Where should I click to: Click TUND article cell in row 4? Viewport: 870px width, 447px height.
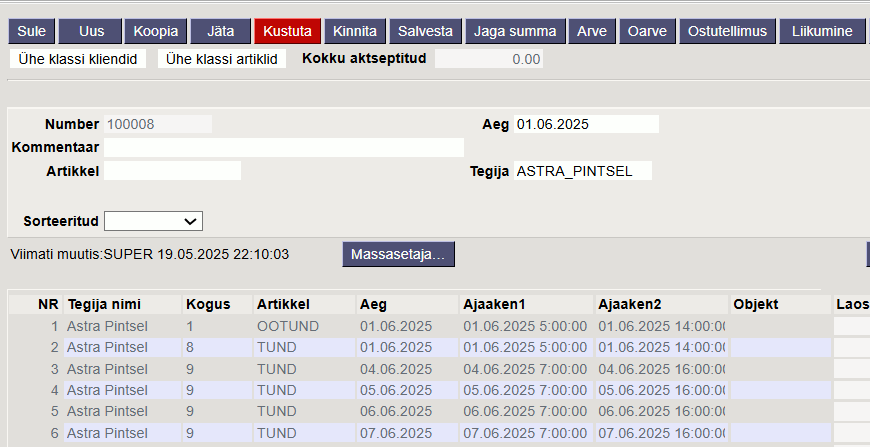tap(304, 390)
